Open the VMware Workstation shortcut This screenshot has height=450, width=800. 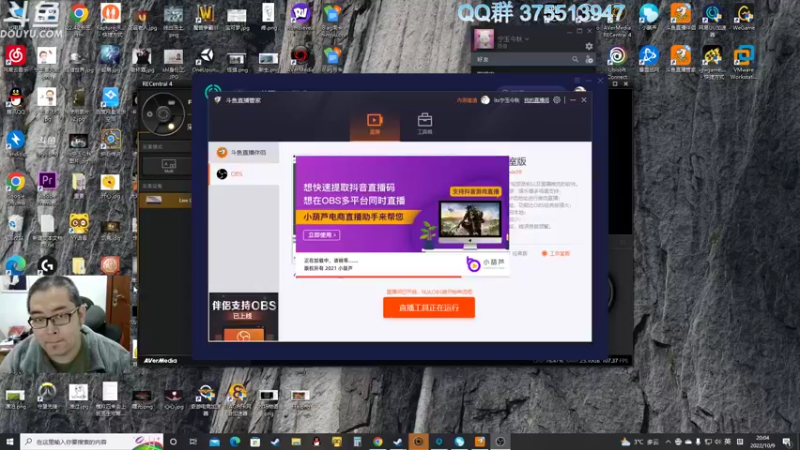(743, 62)
